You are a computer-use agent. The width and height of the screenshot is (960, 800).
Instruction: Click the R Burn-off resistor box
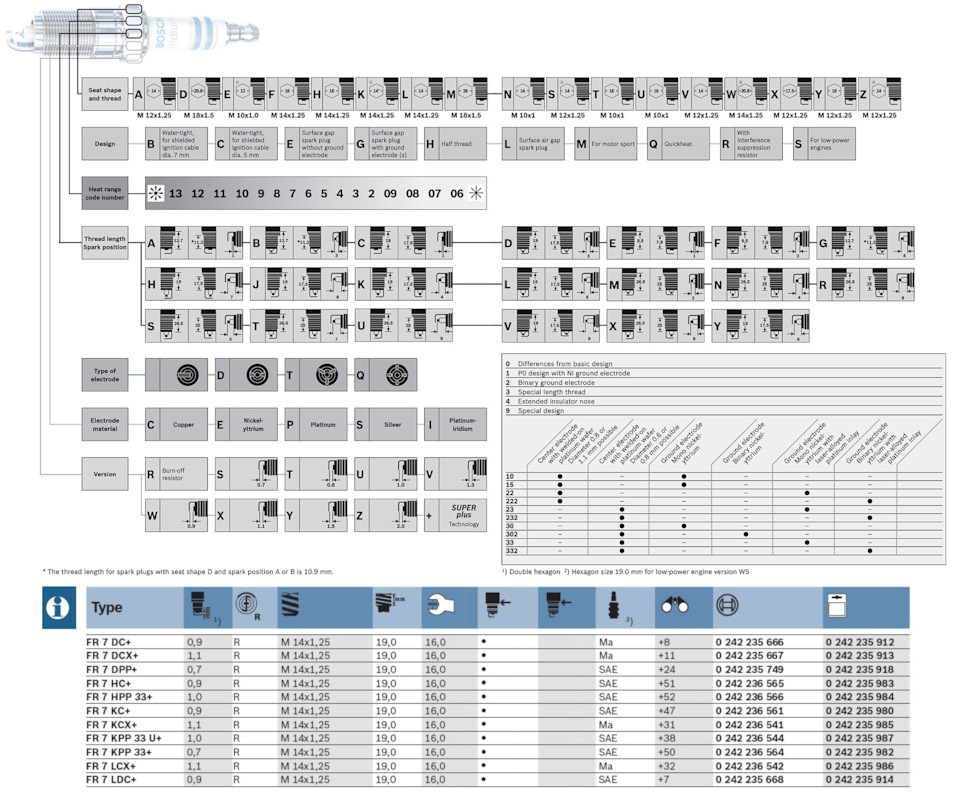click(x=176, y=474)
